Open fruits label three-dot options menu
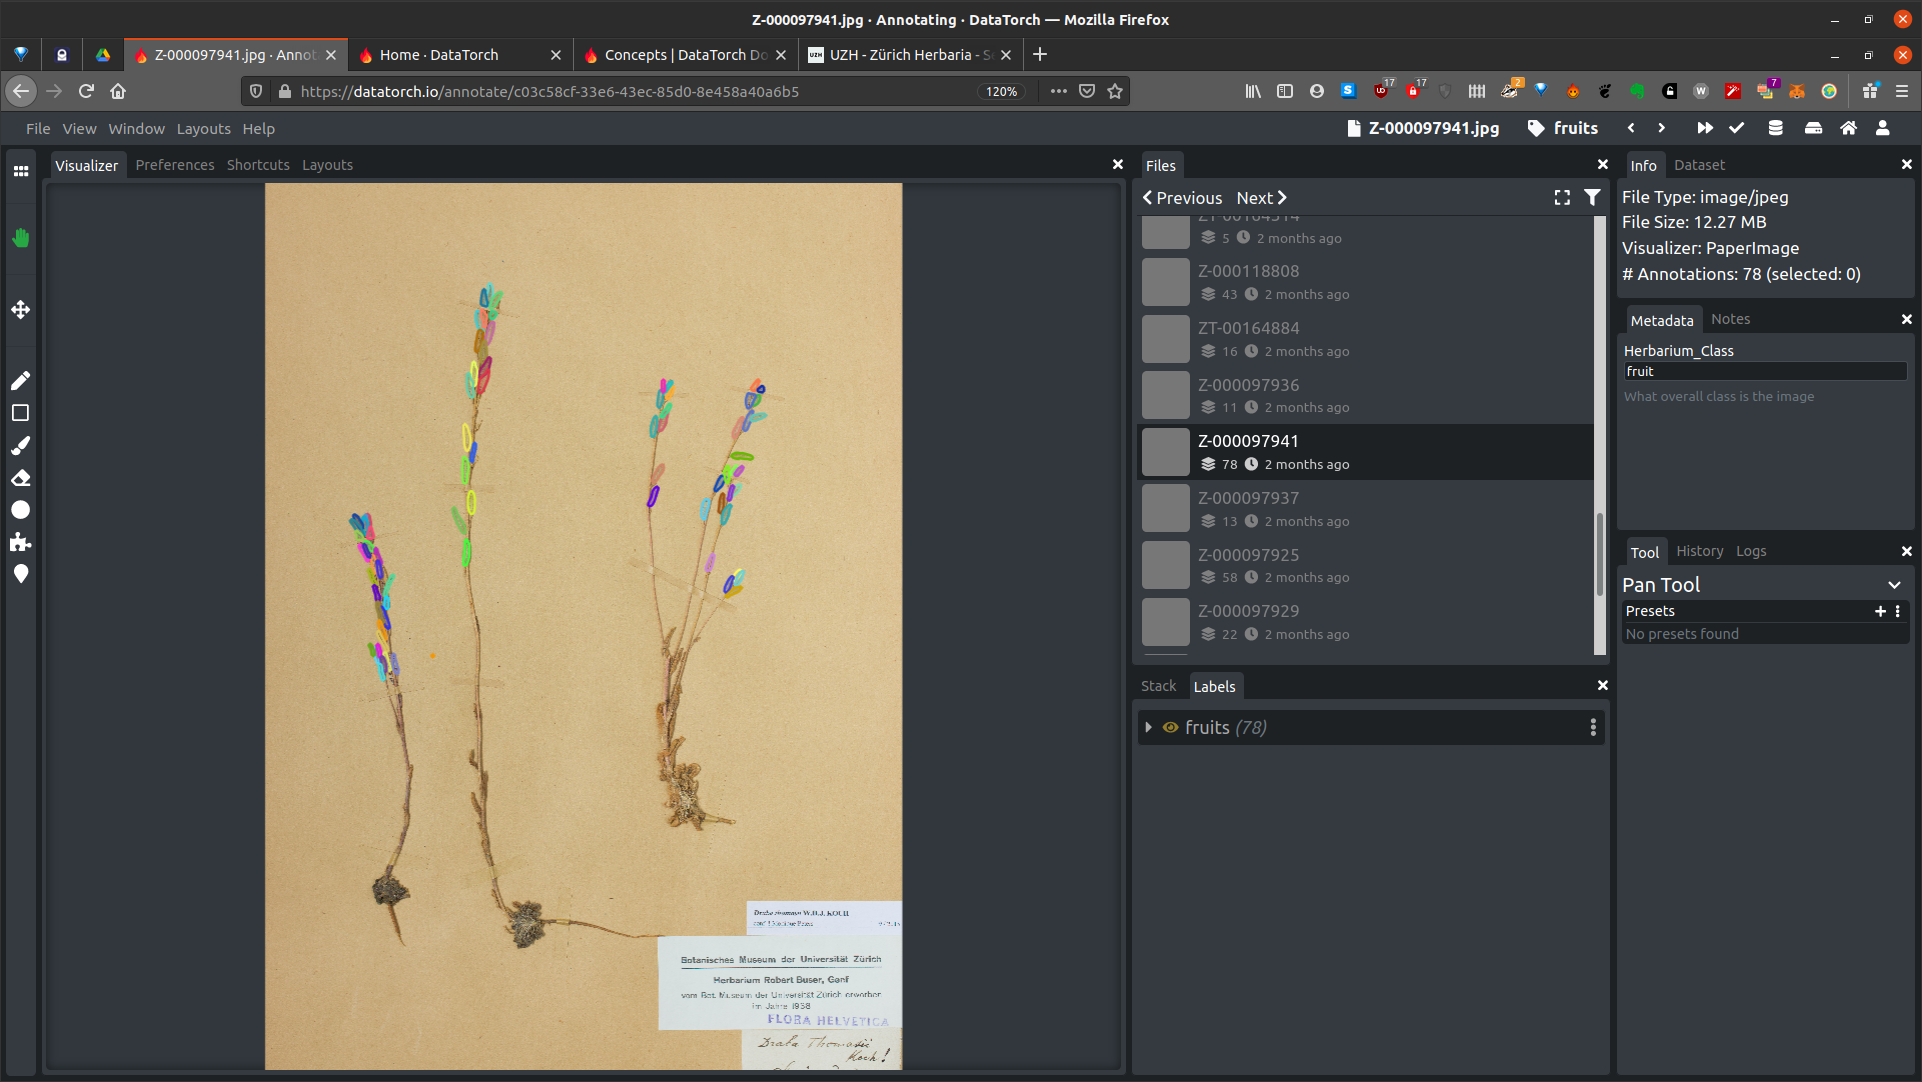This screenshot has height=1082, width=1922. pyautogui.click(x=1593, y=728)
